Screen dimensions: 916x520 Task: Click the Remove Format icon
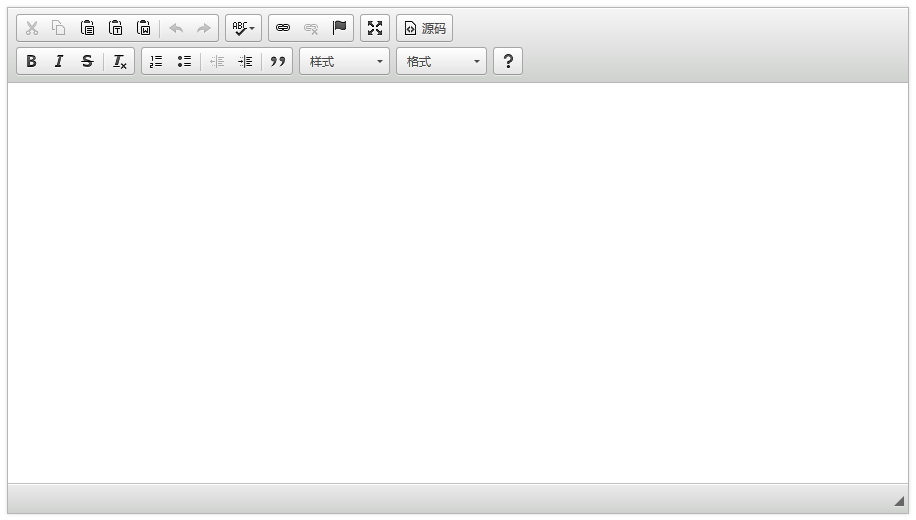pyautogui.click(x=119, y=61)
